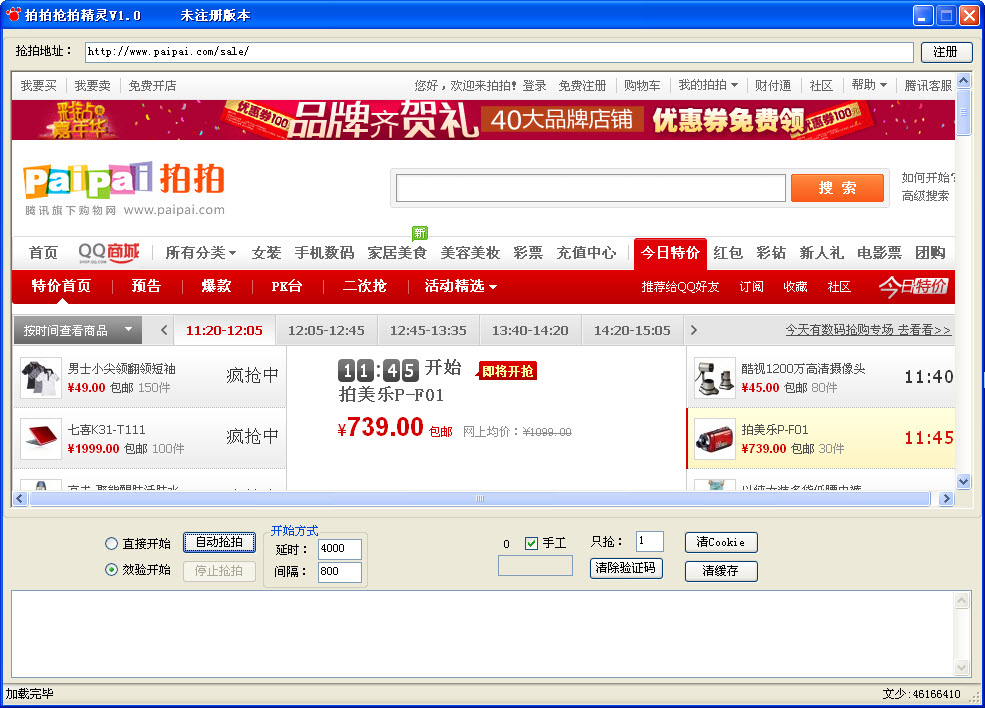Click the orange 搜索 button
Image resolution: width=985 pixels, height=708 pixels.
pos(837,188)
